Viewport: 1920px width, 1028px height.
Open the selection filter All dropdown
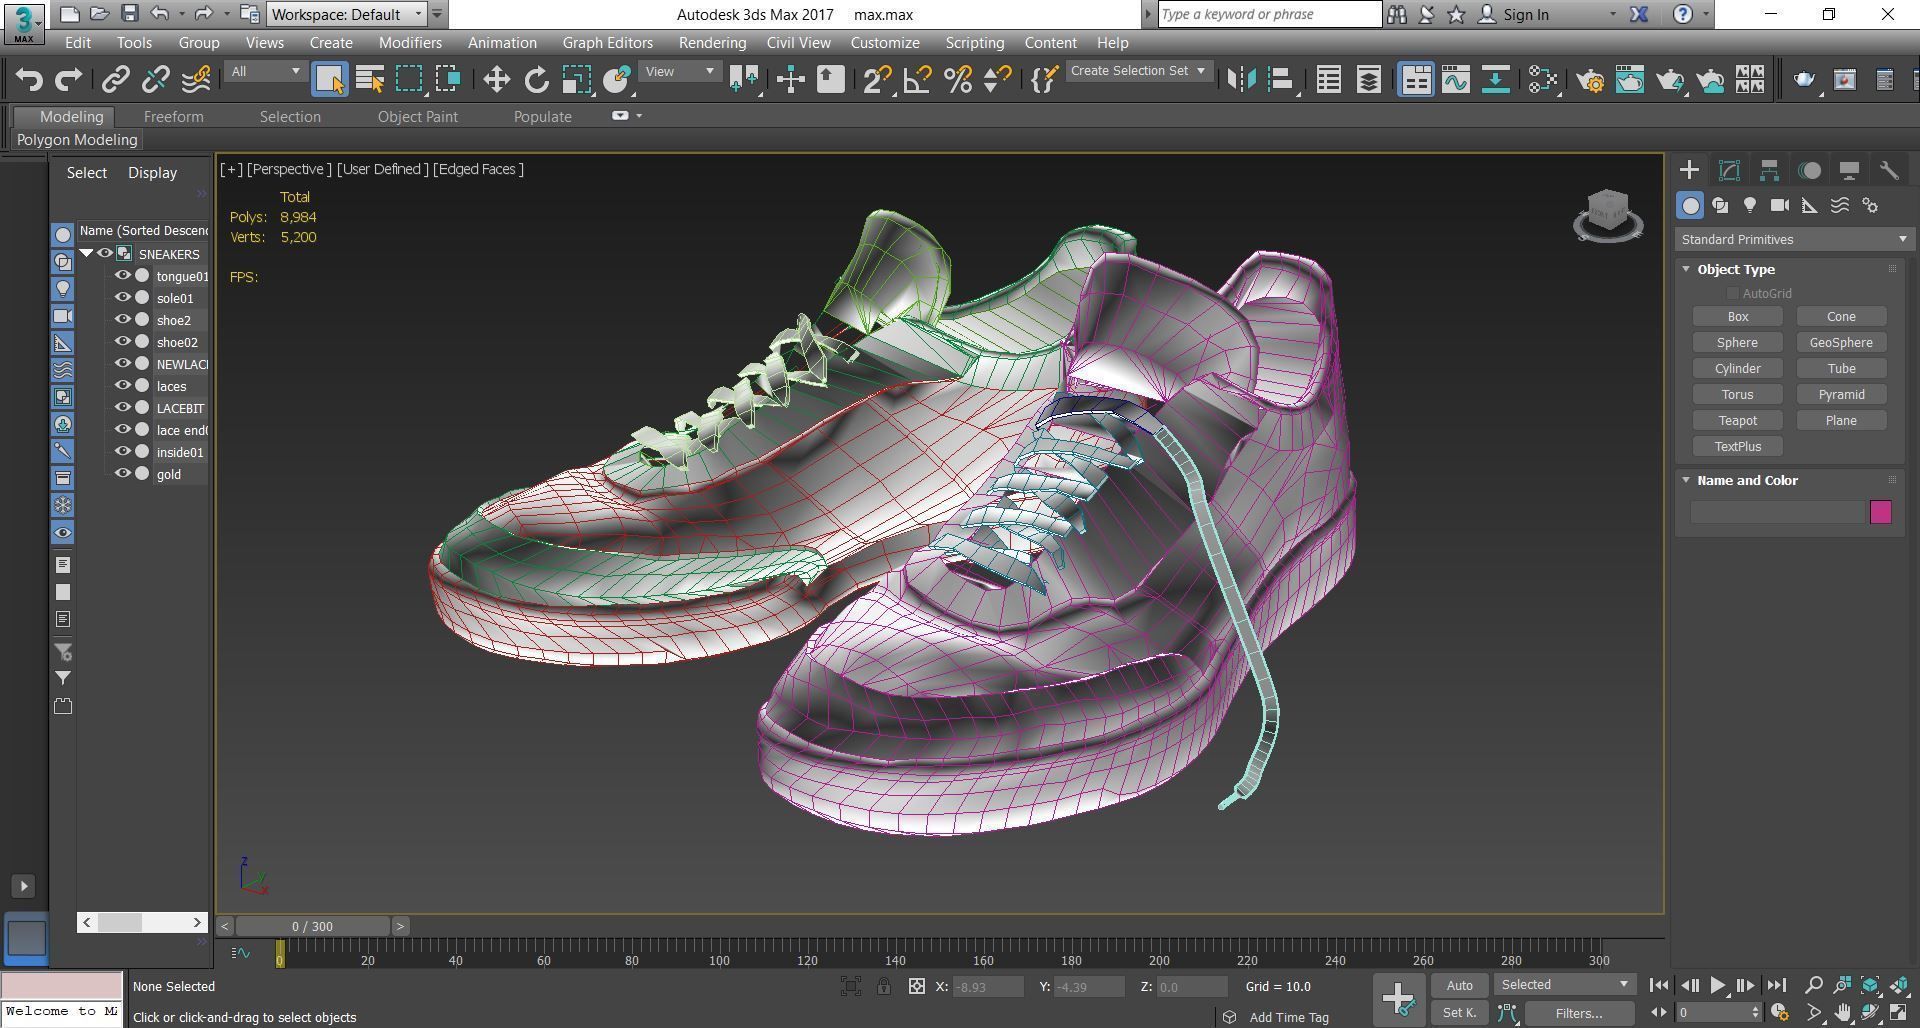click(265, 71)
